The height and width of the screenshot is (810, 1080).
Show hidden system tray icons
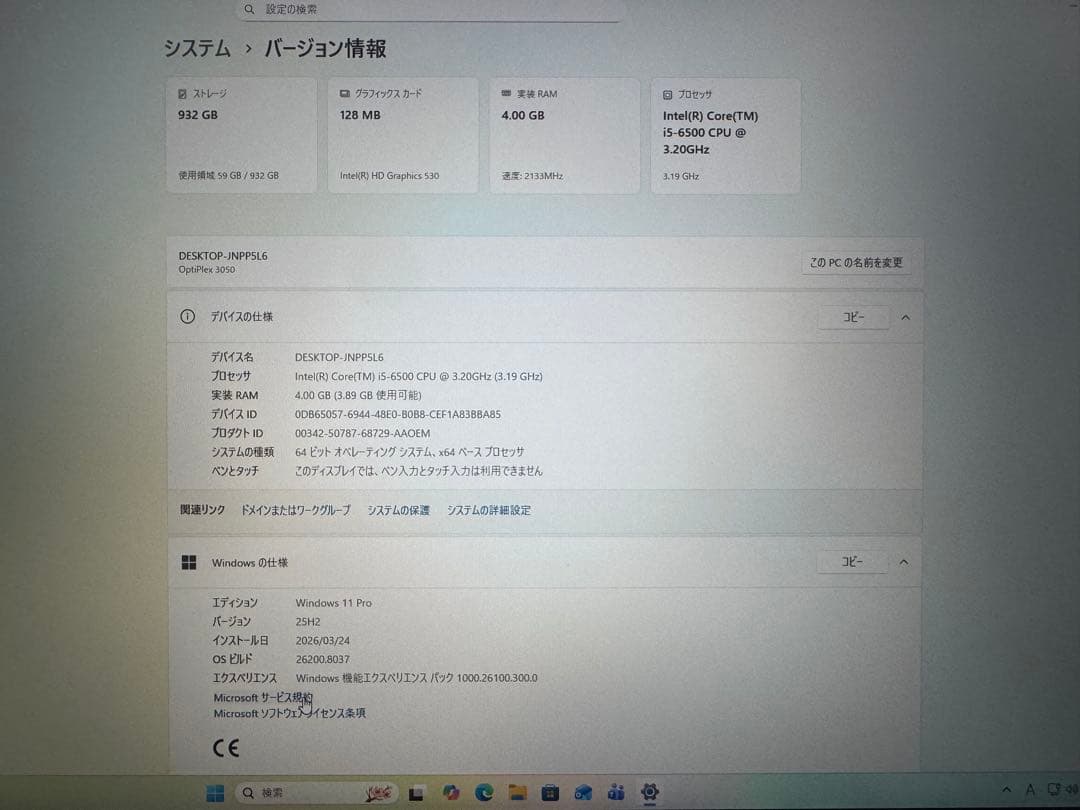click(1006, 790)
